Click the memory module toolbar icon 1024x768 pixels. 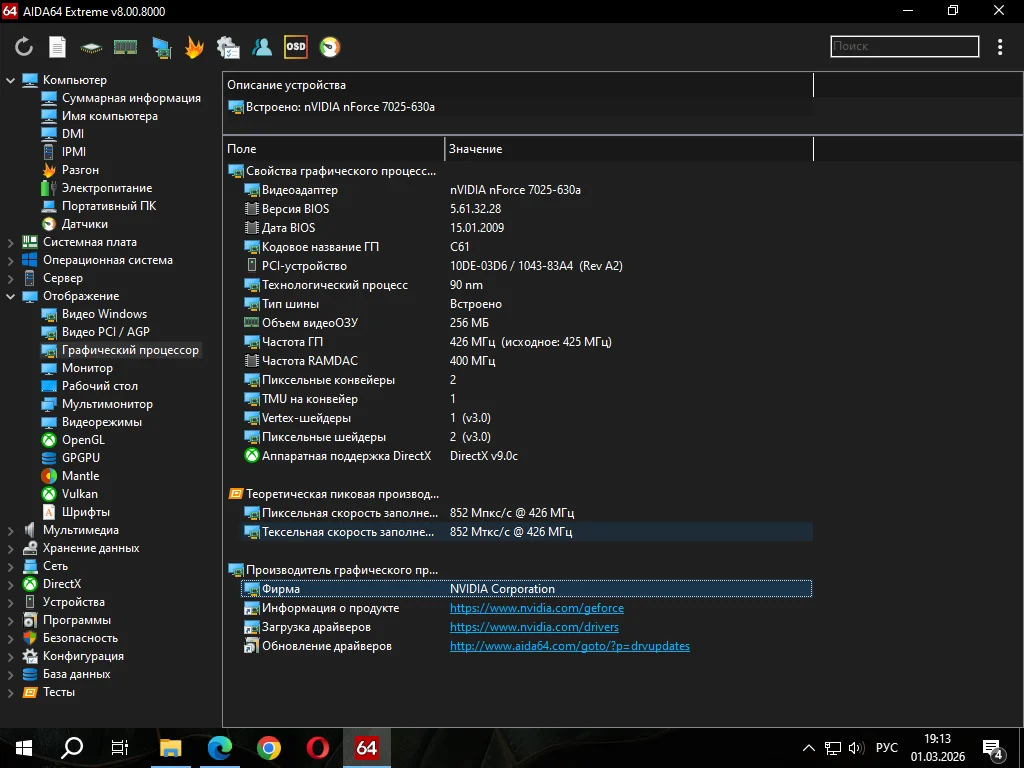click(x=125, y=47)
